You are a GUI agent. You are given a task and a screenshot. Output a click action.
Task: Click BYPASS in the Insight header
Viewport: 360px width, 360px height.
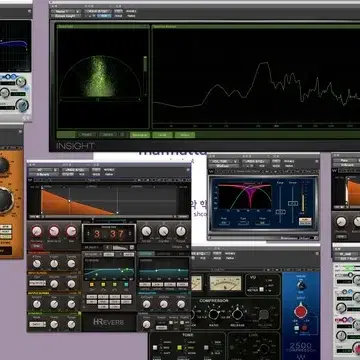[x=131, y=11]
